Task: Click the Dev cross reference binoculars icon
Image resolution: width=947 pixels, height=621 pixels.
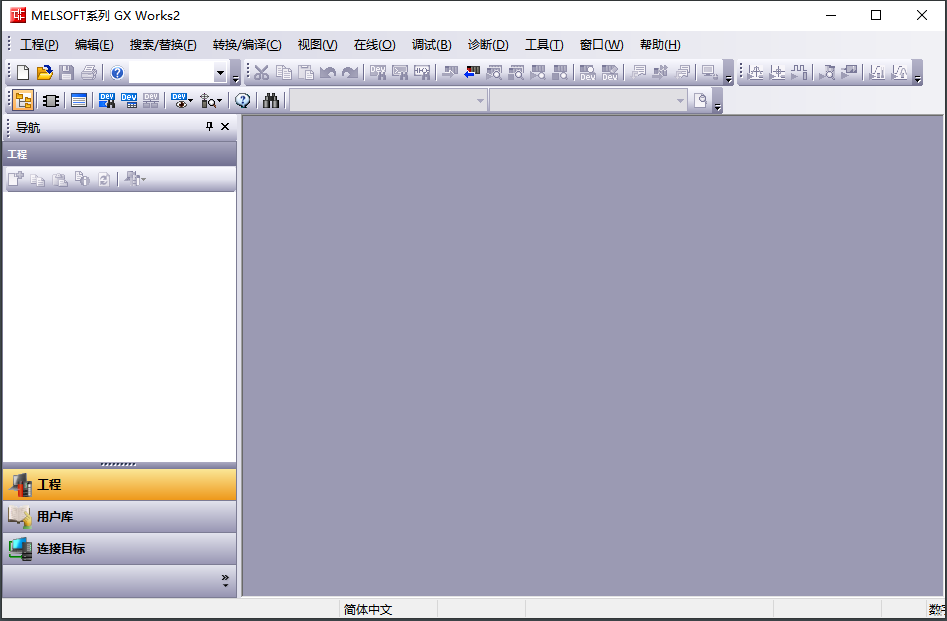Action: point(107,101)
